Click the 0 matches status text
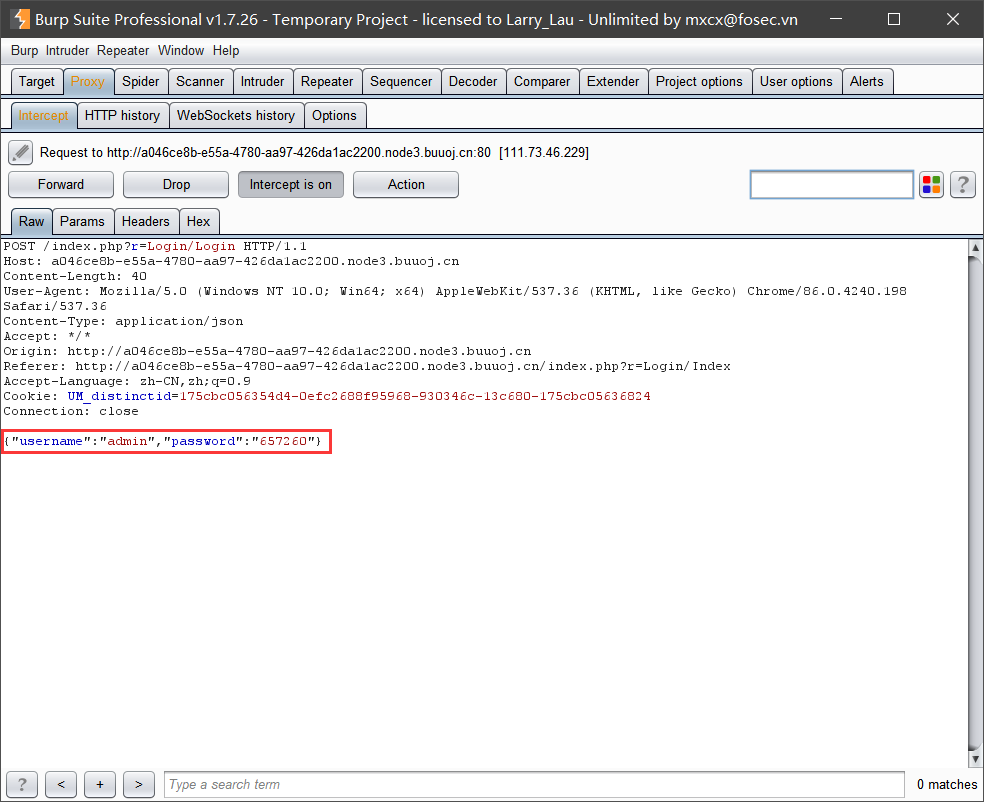The width and height of the screenshot is (984, 802). click(946, 784)
